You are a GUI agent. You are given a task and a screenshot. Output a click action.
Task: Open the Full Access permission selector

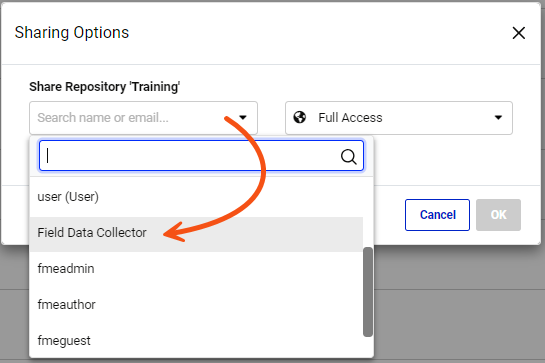click(x=399, y=118)
